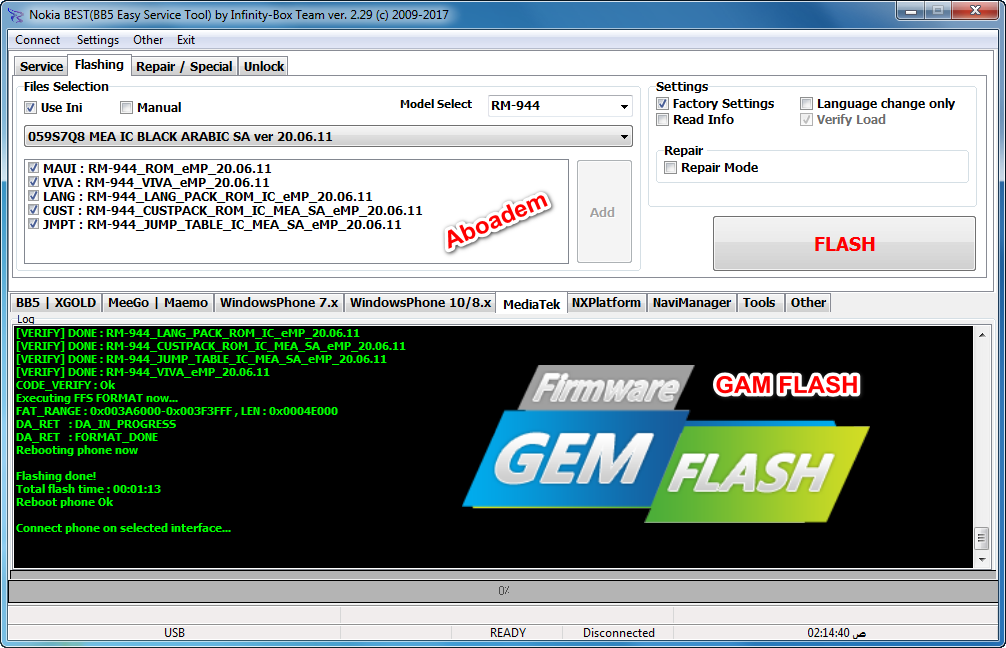
Task: Click the Nokia BEST title bar app icon
Action: click(x=15, y=14)
